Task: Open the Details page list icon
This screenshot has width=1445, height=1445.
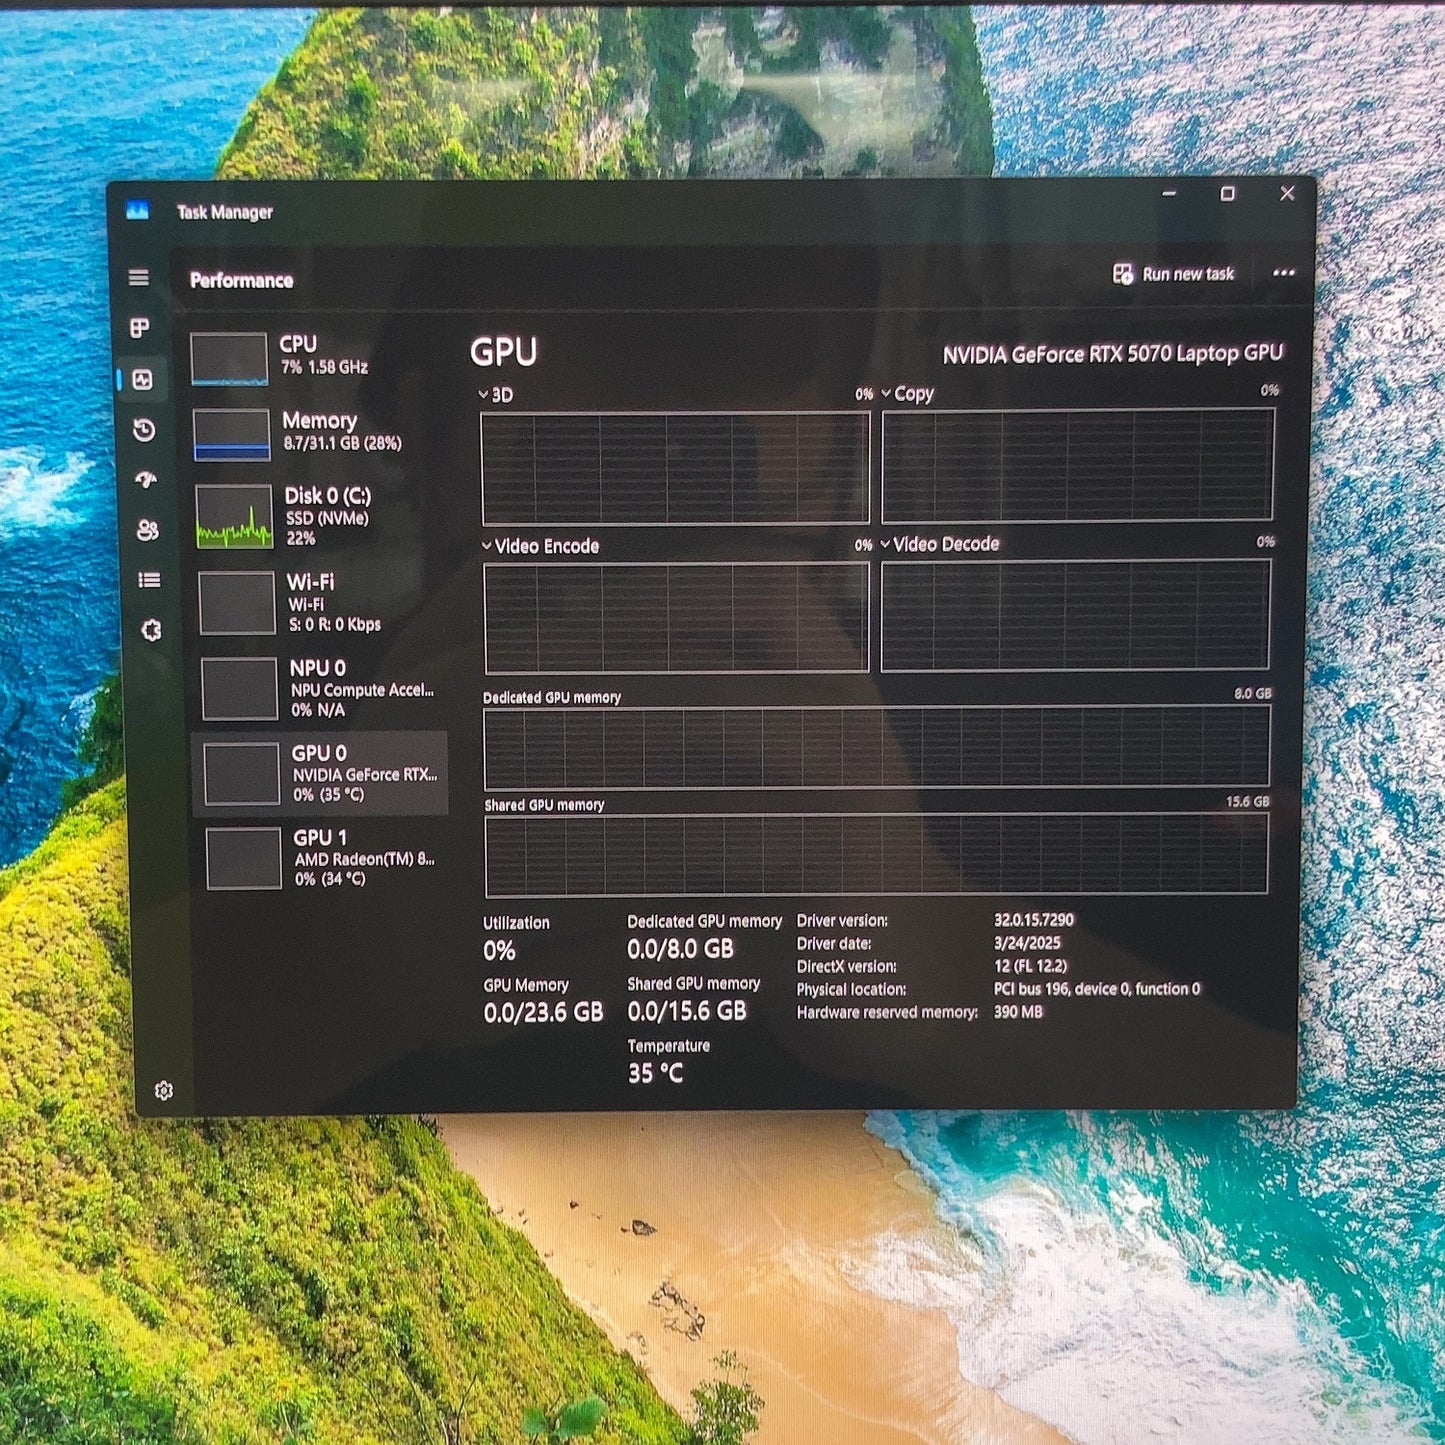Action: coord(150,580)
